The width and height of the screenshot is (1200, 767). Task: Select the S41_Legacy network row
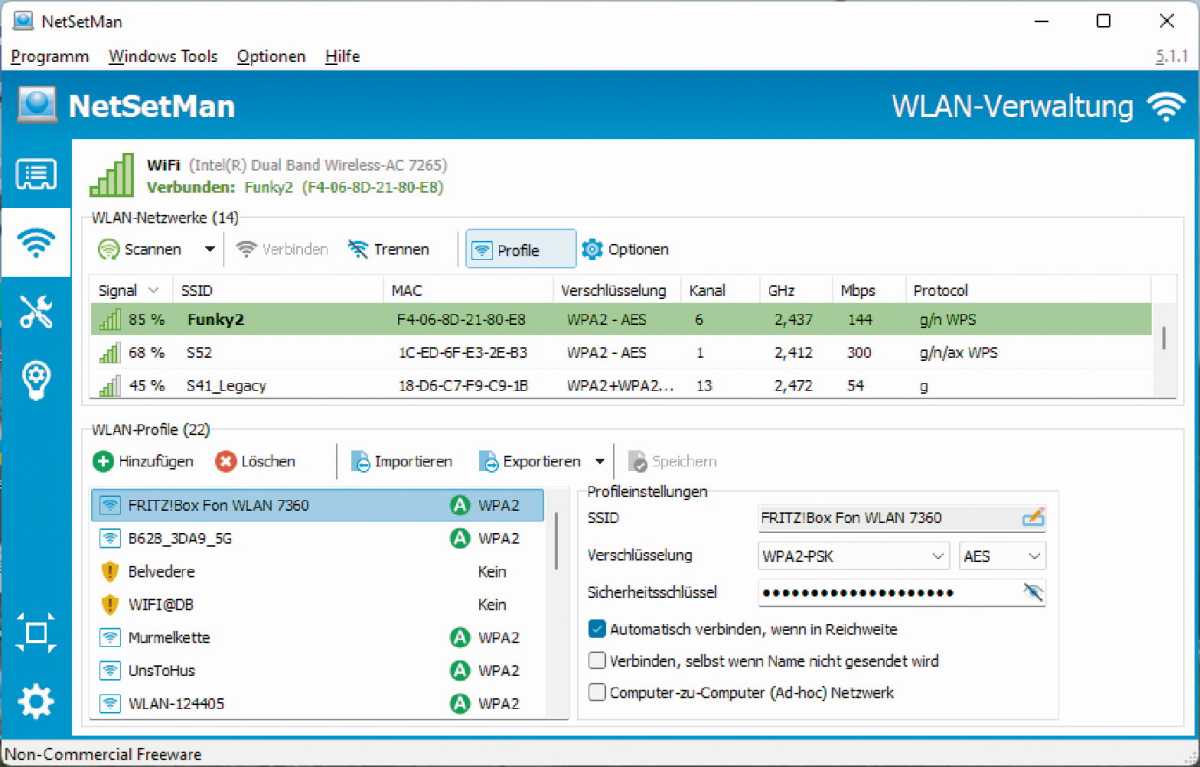621,385
